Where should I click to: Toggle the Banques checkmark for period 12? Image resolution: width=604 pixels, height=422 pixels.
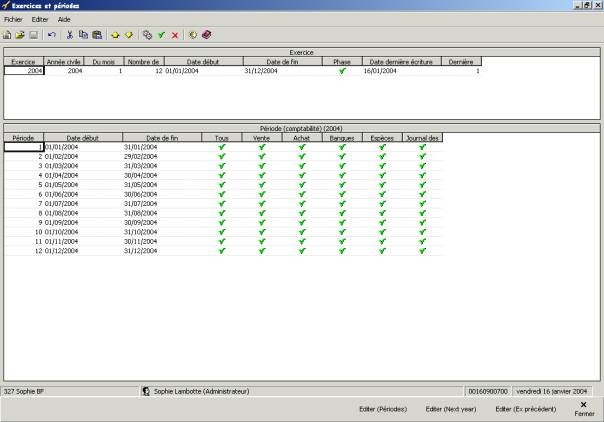click(342, 250)
